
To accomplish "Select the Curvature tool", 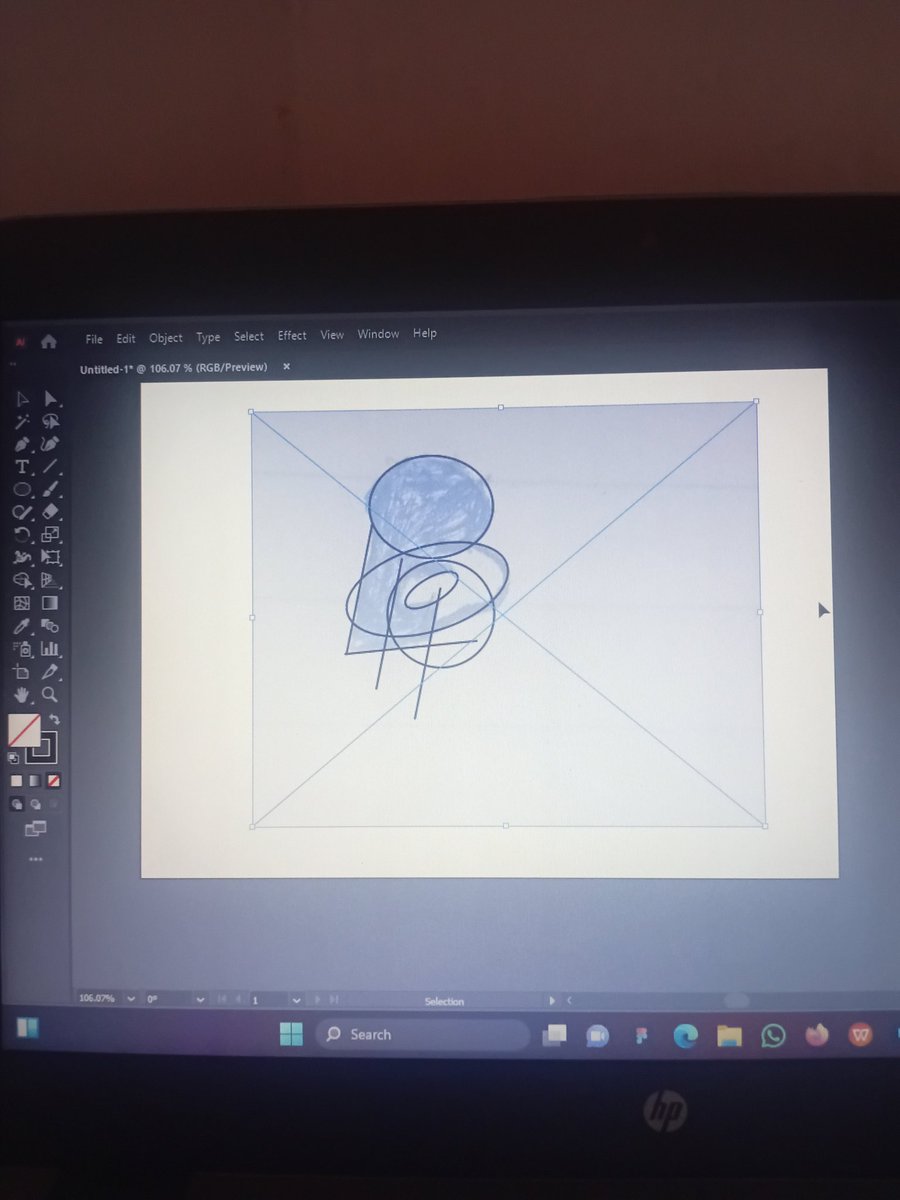I will point(51,444).
